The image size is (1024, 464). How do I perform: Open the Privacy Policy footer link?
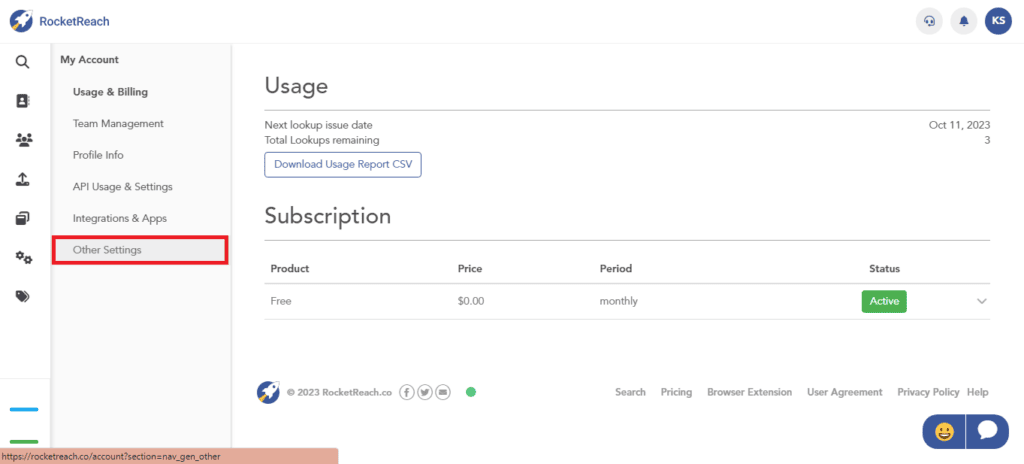pos(928,392)
